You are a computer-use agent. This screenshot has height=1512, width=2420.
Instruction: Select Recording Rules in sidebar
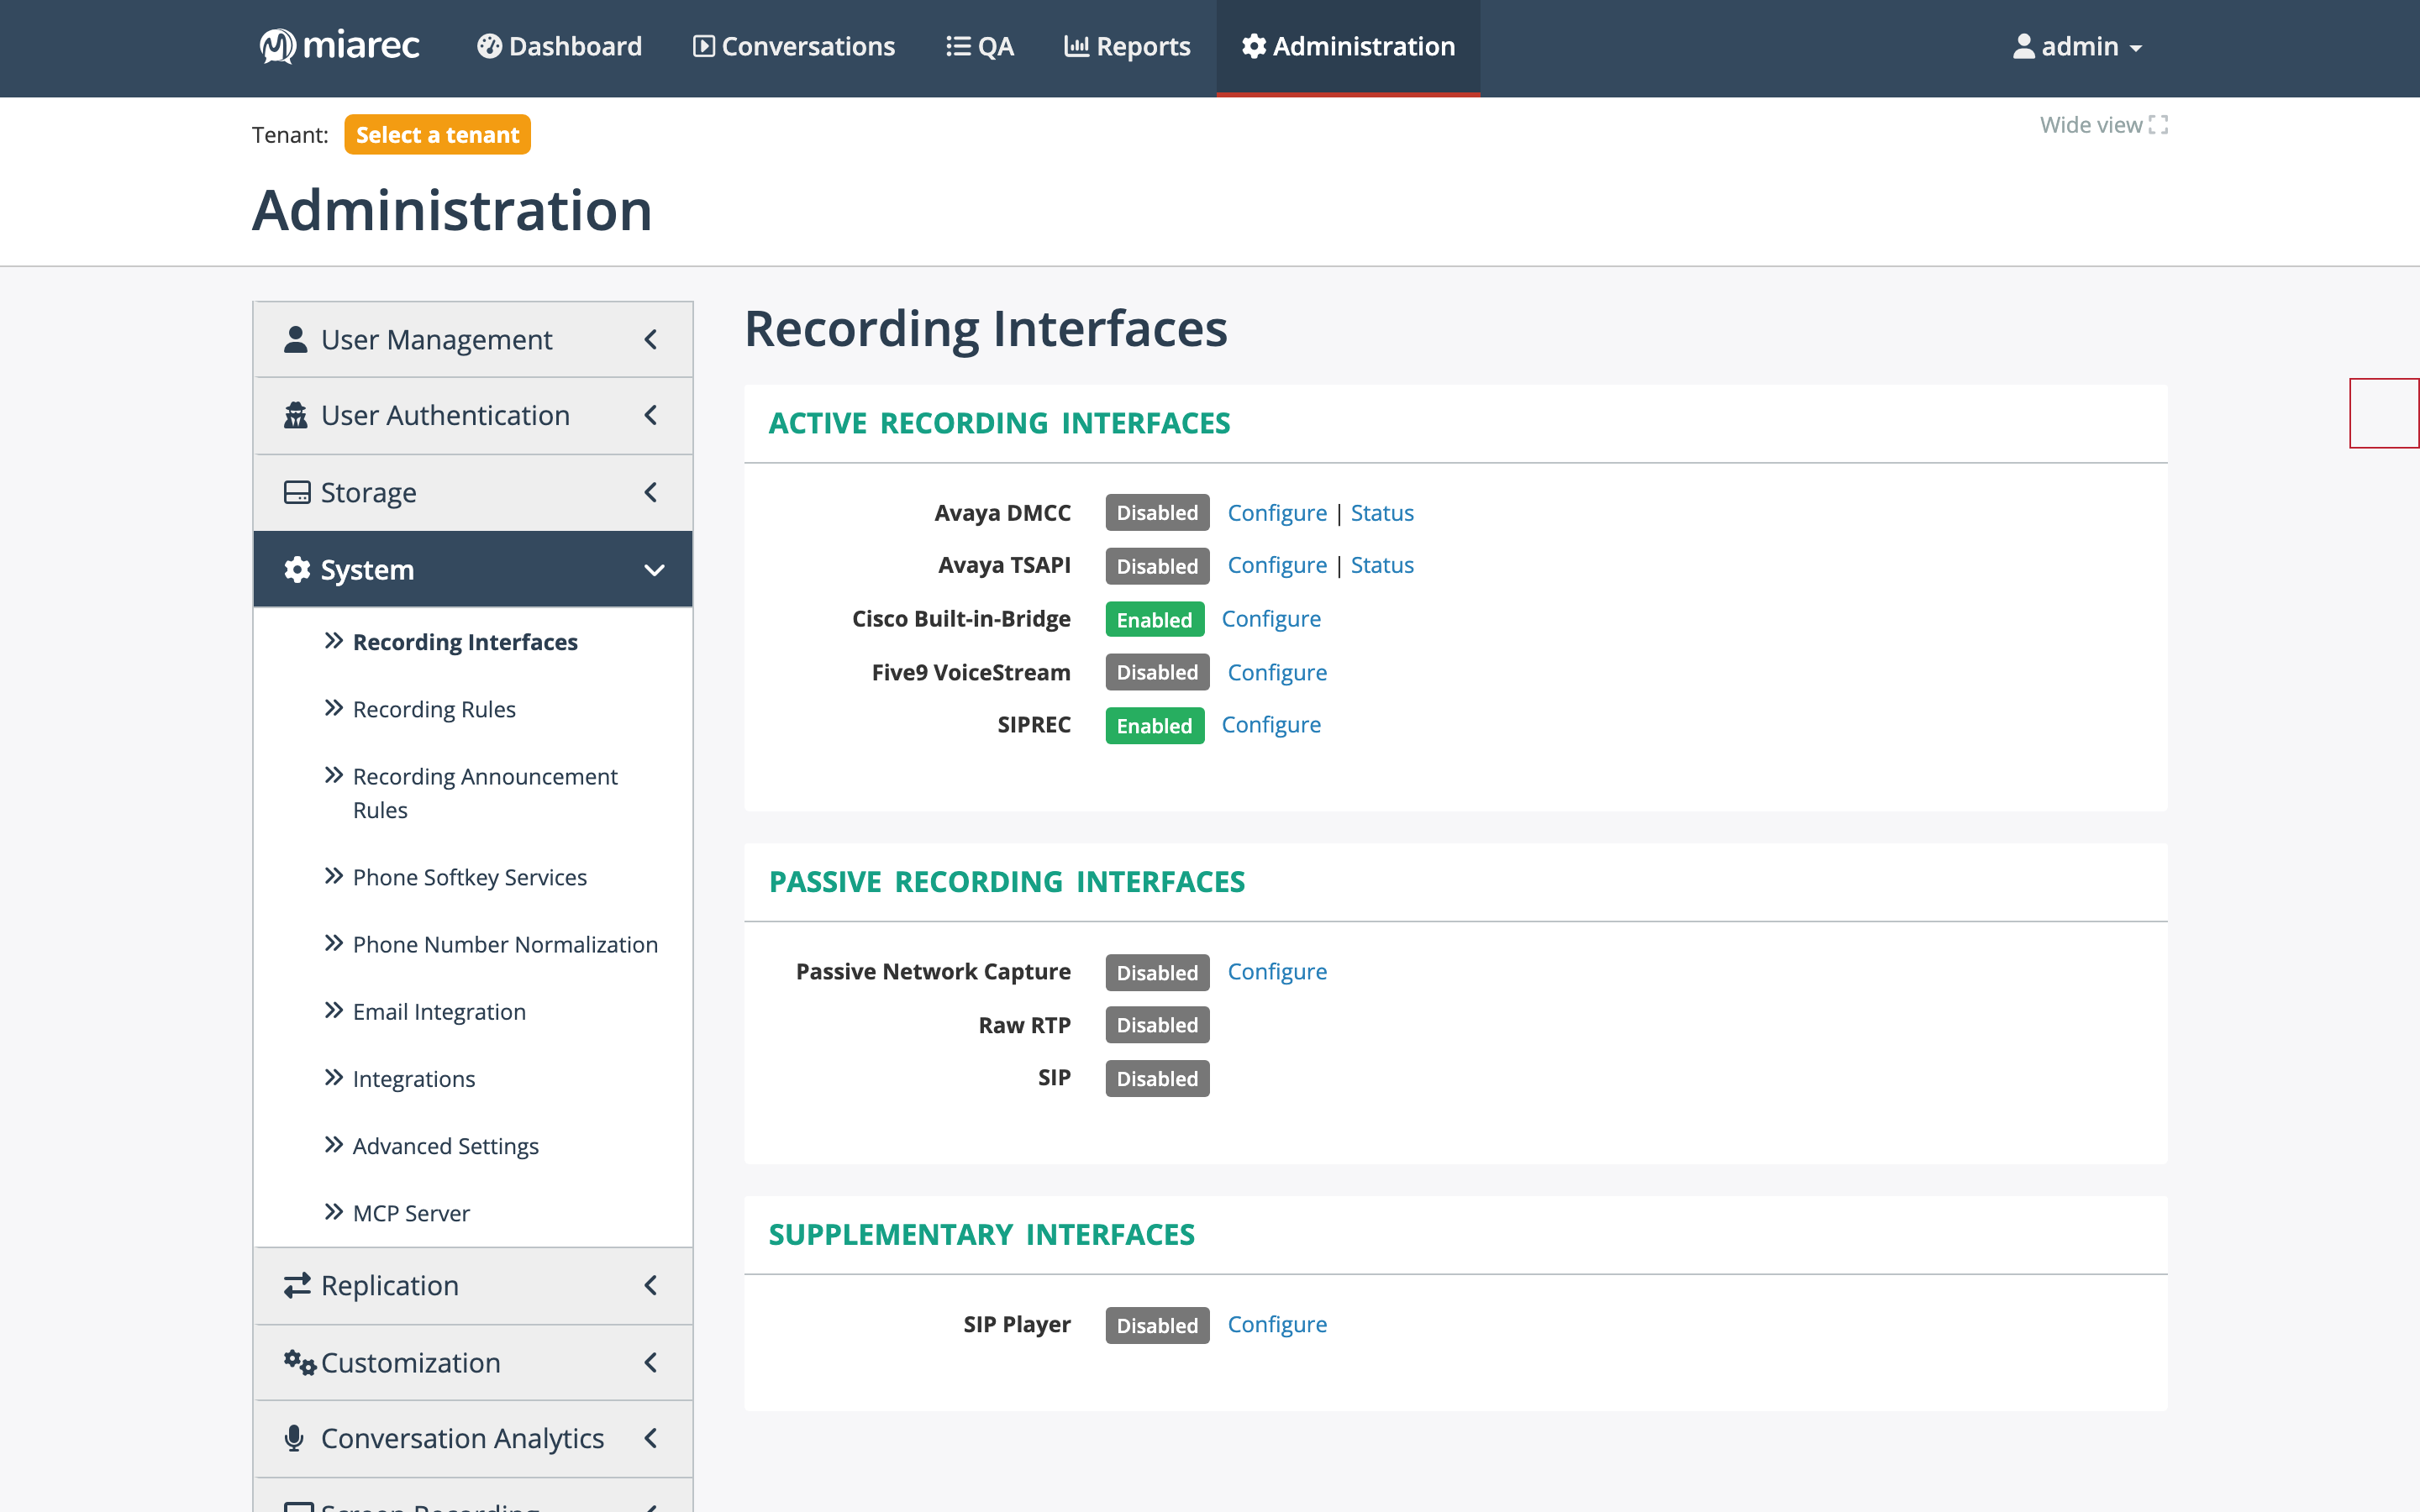pos(434,709)
